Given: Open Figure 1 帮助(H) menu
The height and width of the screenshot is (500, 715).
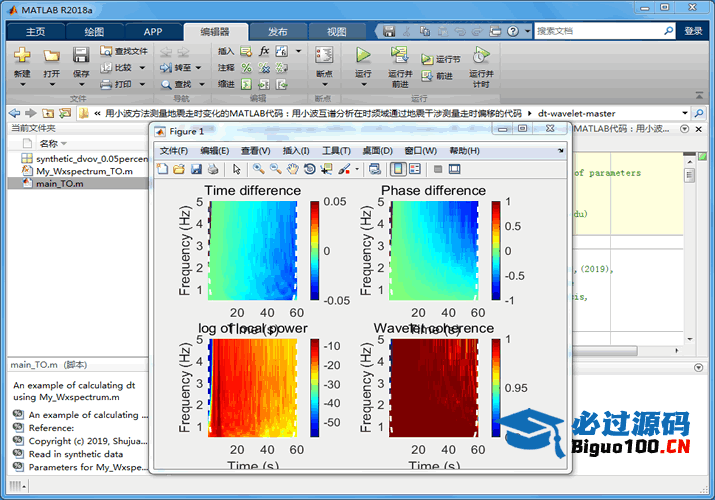Looking at the screenshot, I should (x=464, y=151).
